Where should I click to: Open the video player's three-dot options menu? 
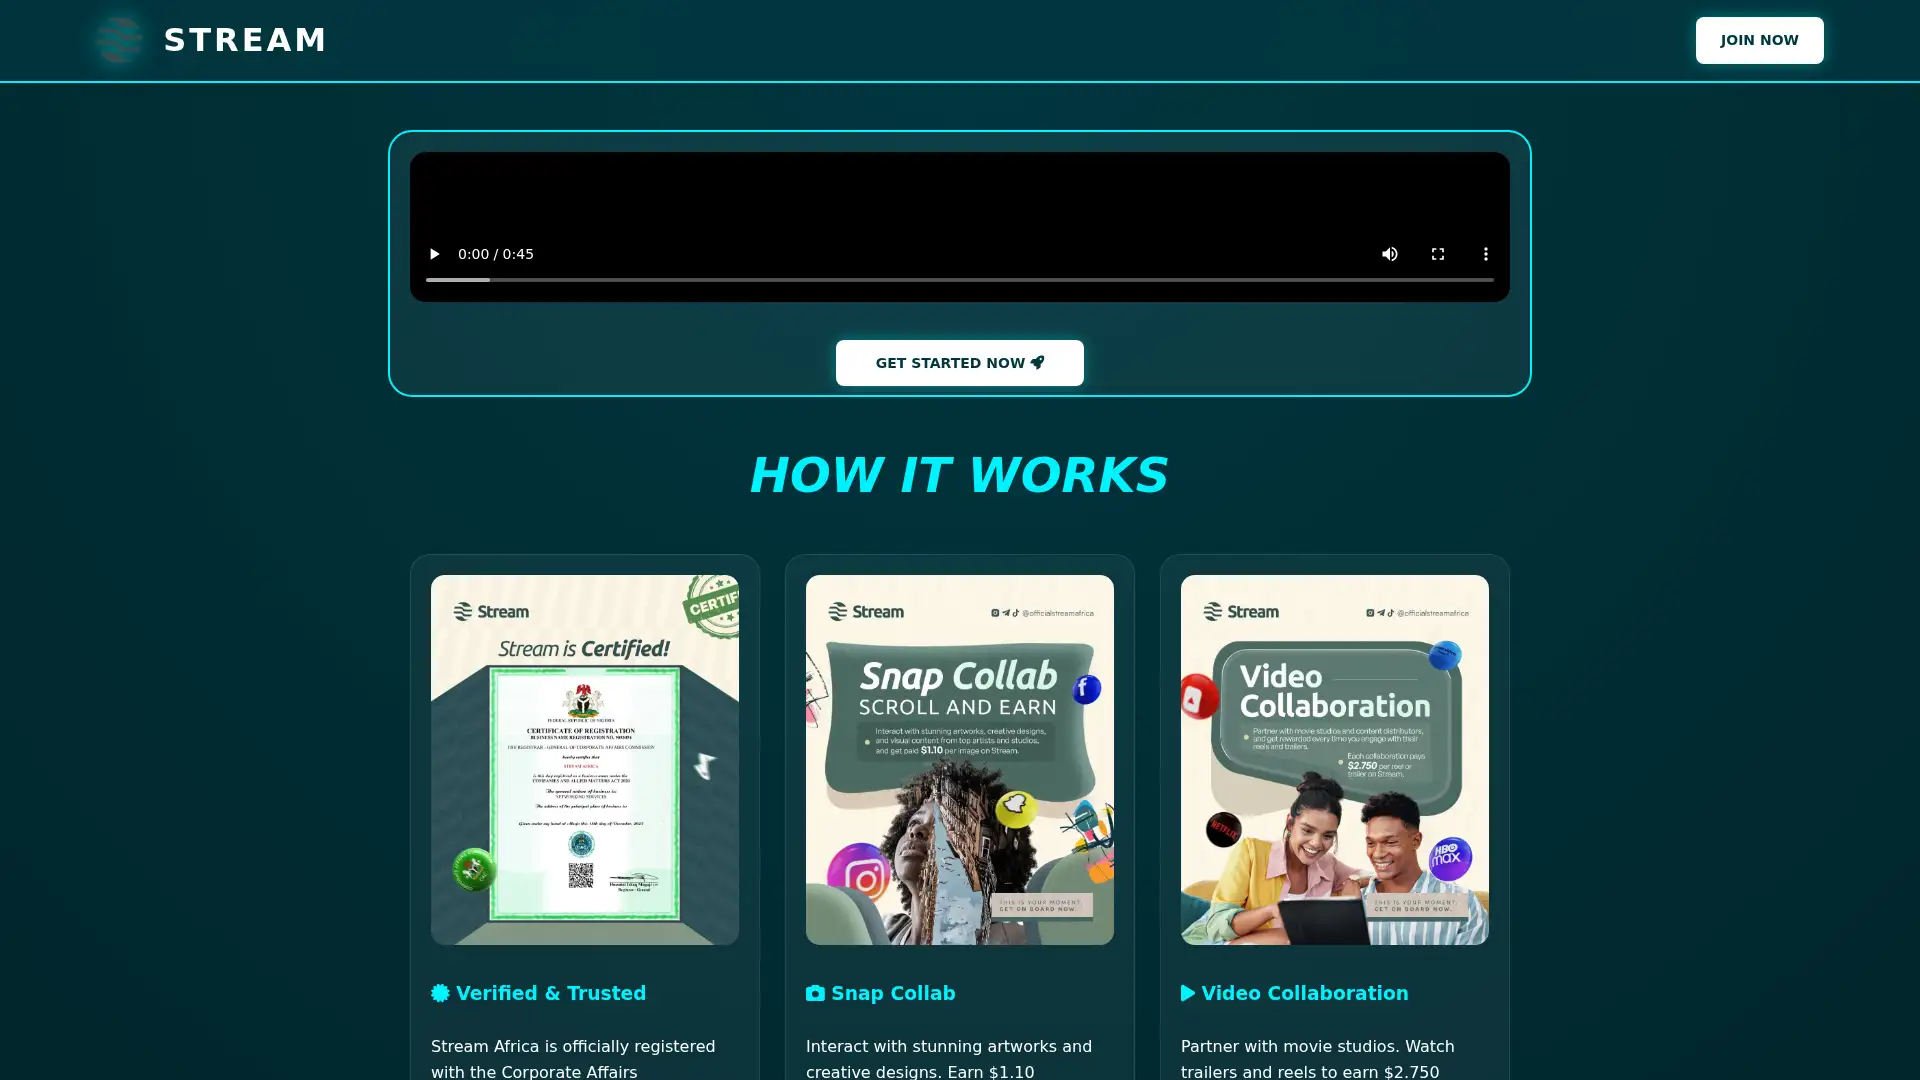(x=1486, y=254)
